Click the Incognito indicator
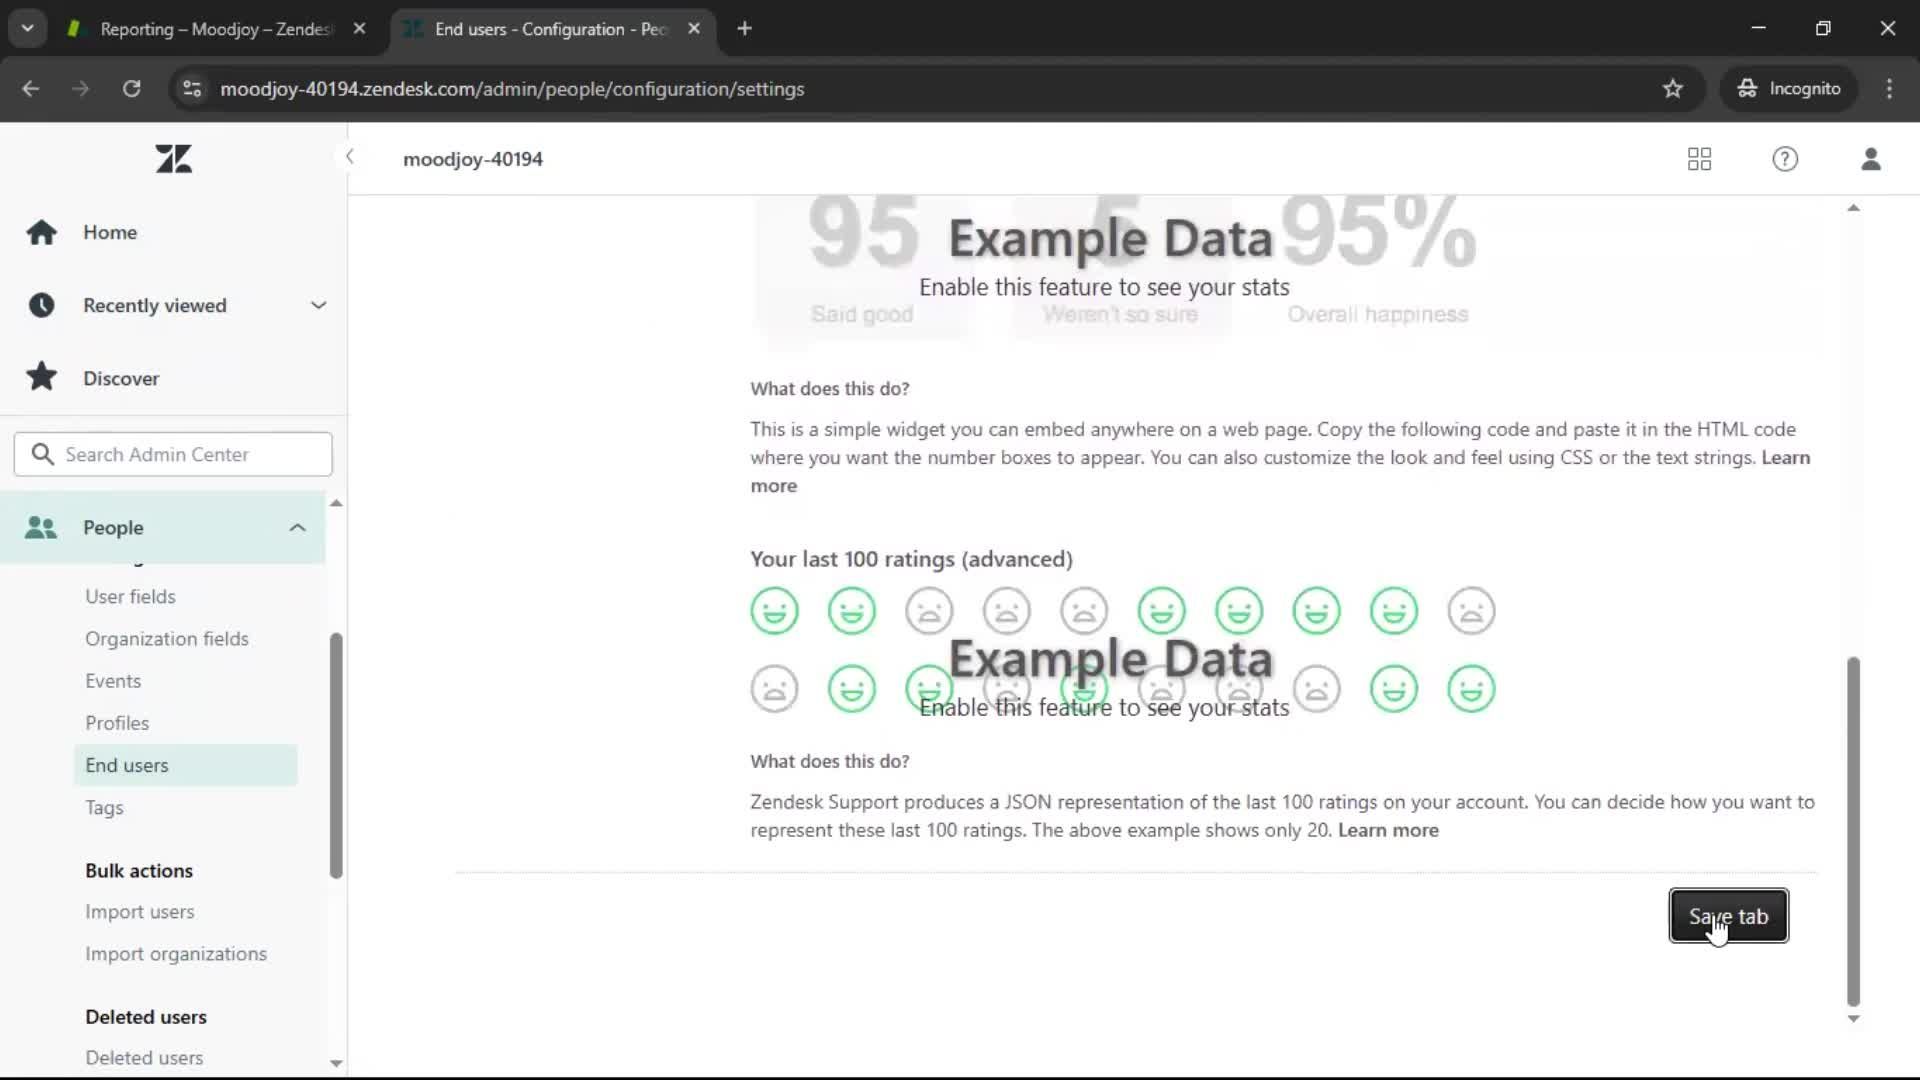Viewport: 1920px width, 1080px height. coord(1789,89)
